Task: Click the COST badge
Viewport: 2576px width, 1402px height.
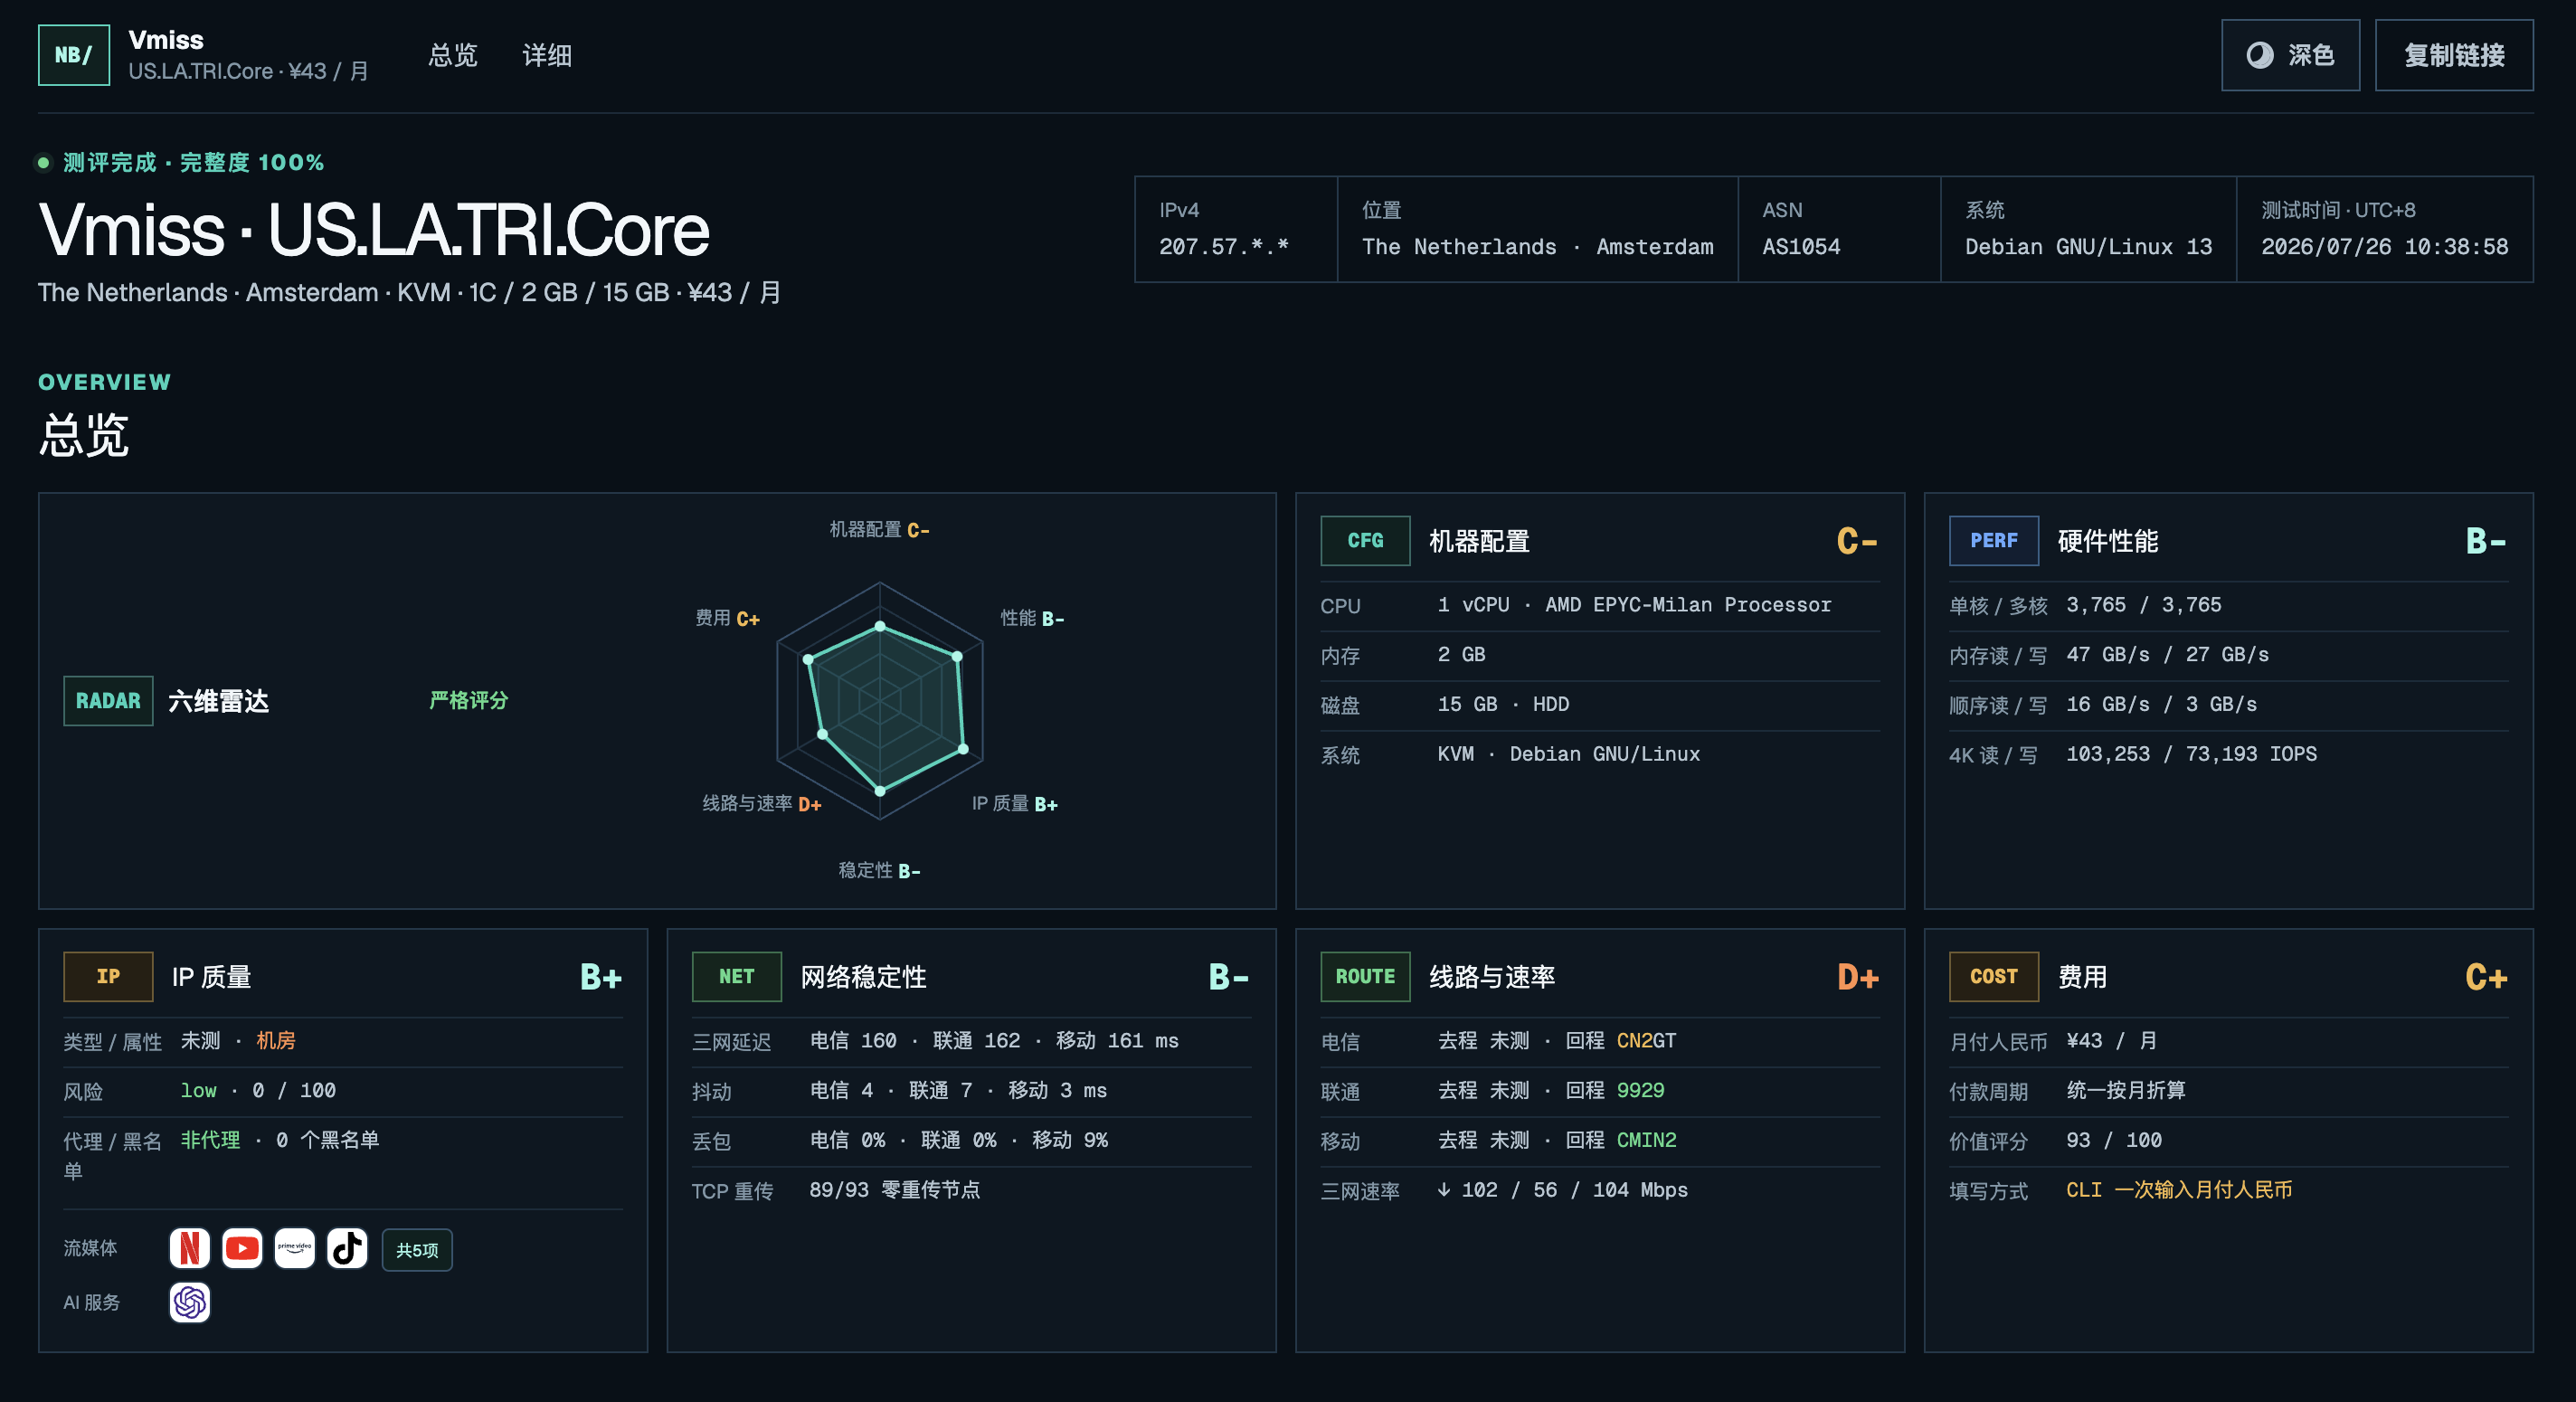Action: point(1993,977)
